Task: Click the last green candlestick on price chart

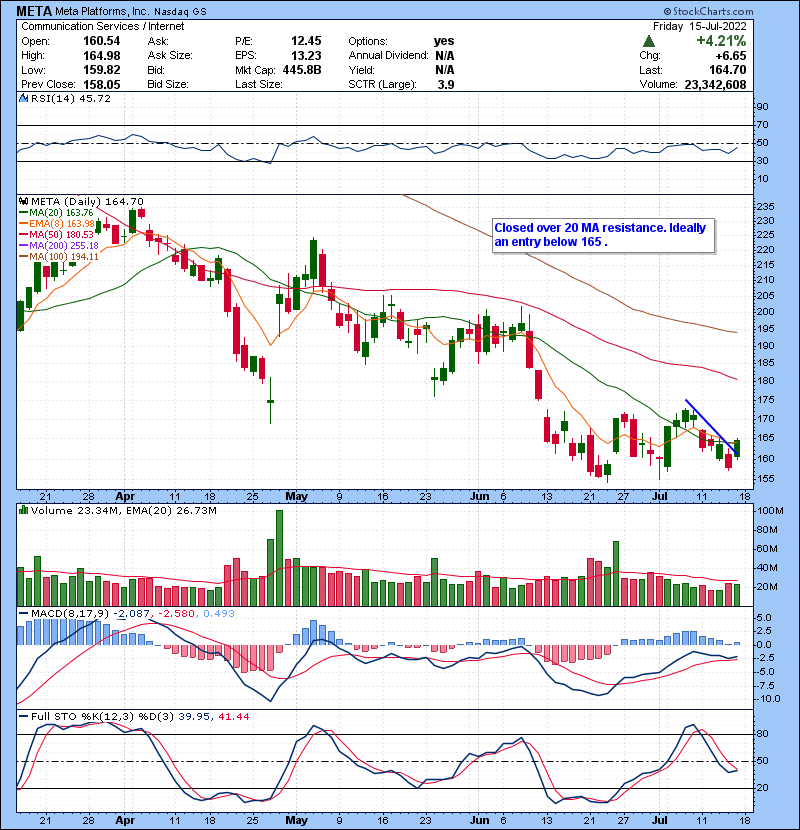Action: point(737,448)
